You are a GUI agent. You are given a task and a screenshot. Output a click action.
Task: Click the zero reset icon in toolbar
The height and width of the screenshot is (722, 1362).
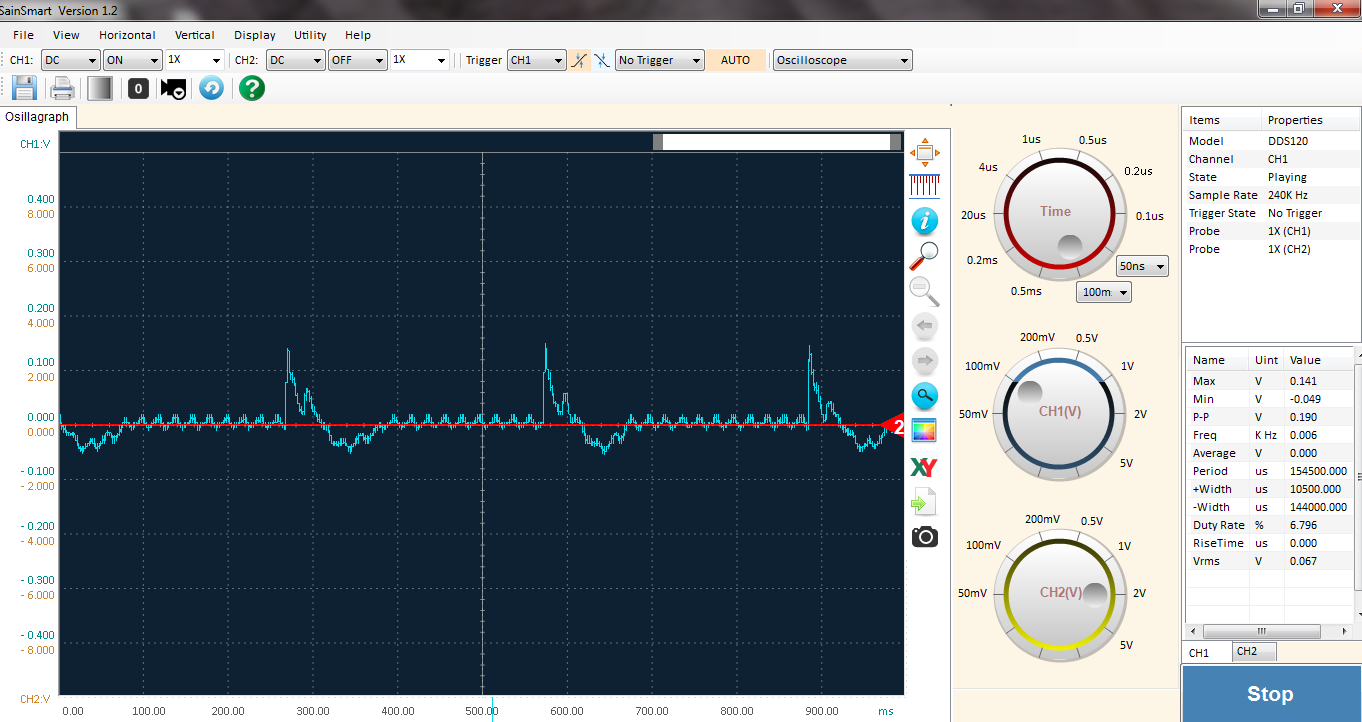point(139,89)
